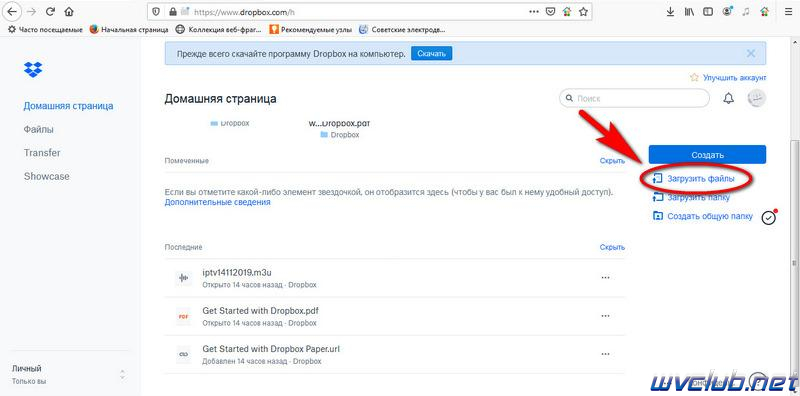Click the Создать button
This screenshot has width=800, height=396.
(x=707, y=155)
